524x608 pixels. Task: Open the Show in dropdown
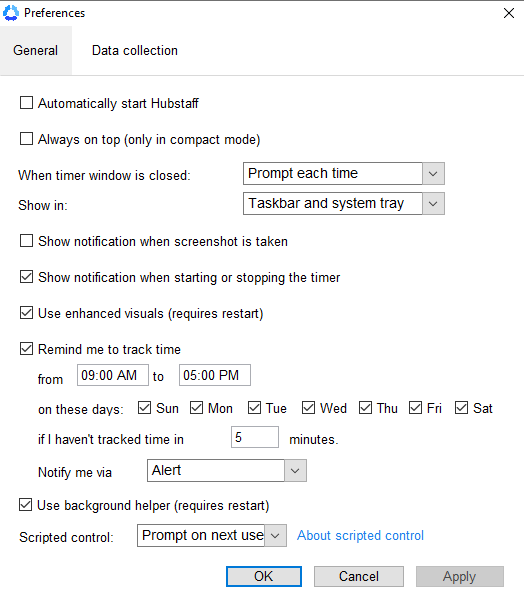tap(344, 204)
